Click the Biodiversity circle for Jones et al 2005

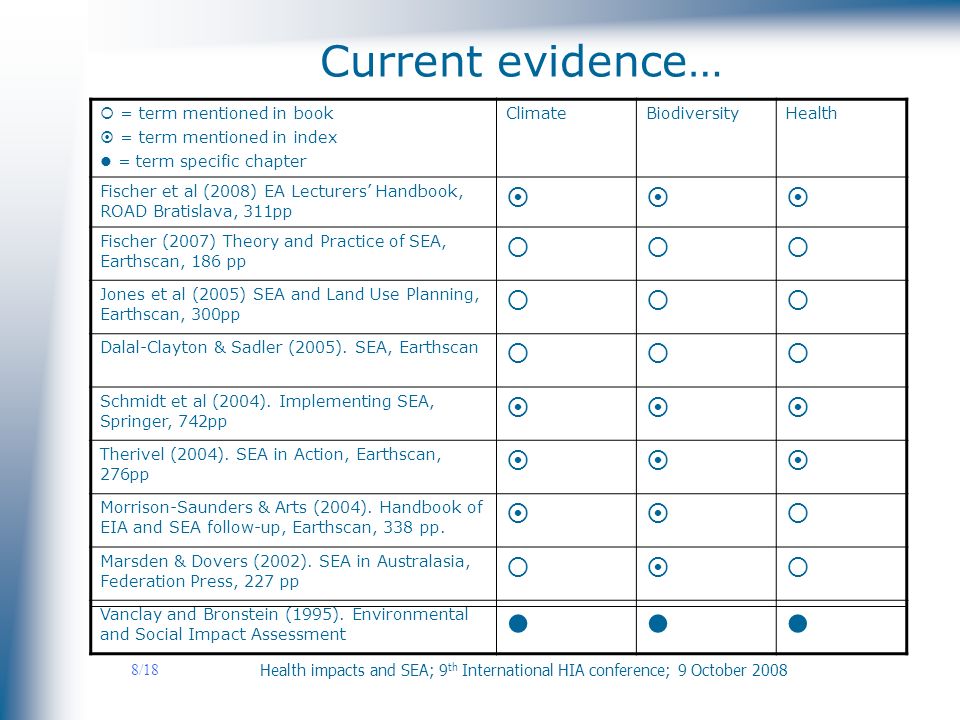pos(658,300)
